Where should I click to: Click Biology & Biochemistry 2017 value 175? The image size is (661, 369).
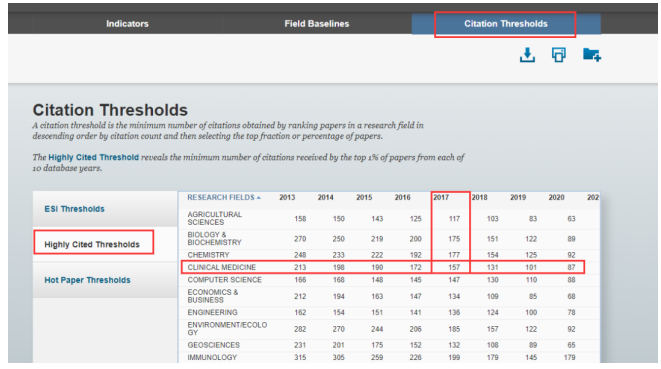tap(454, 239)
